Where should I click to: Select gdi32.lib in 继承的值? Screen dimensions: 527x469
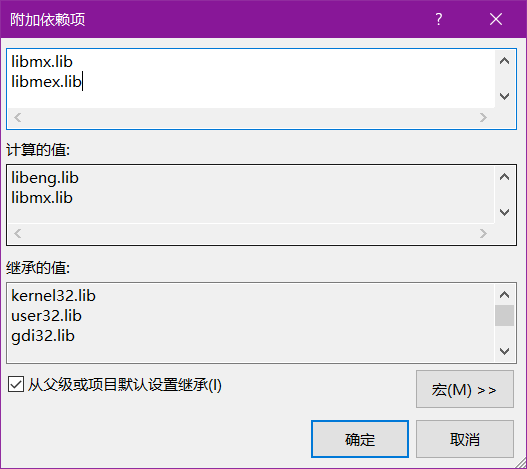(43, 336)
